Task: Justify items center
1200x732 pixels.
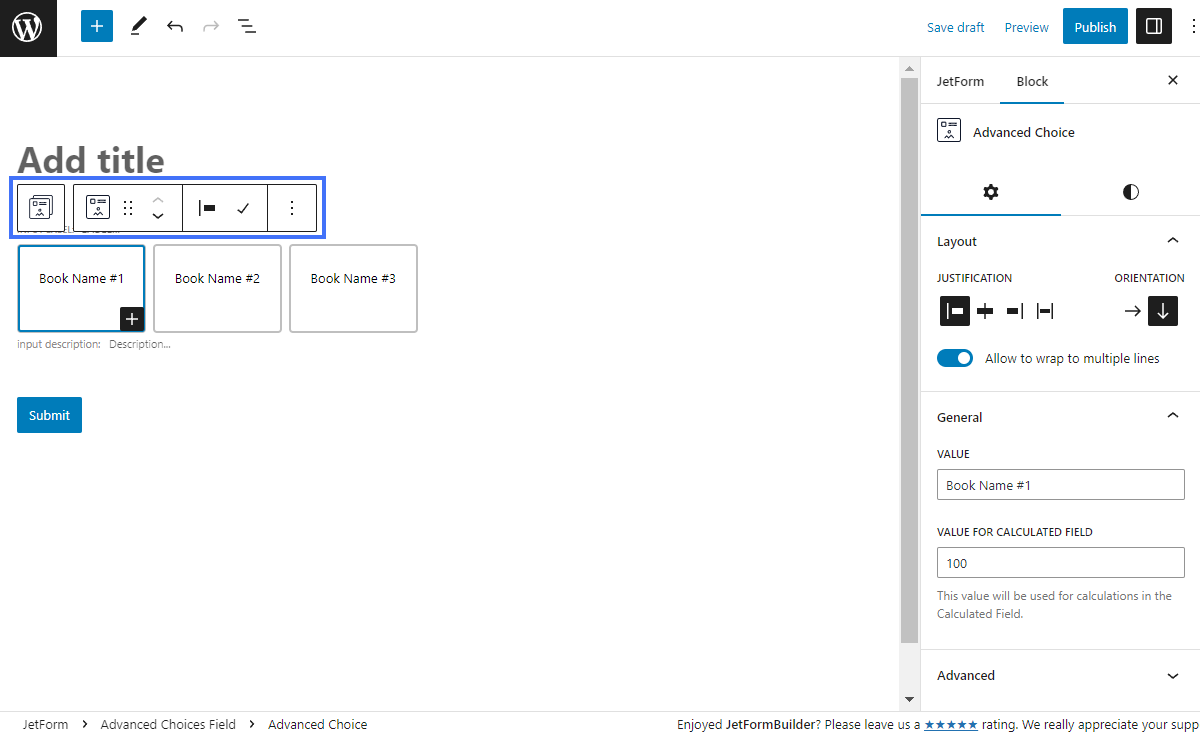Action: [x=985, y=311]
